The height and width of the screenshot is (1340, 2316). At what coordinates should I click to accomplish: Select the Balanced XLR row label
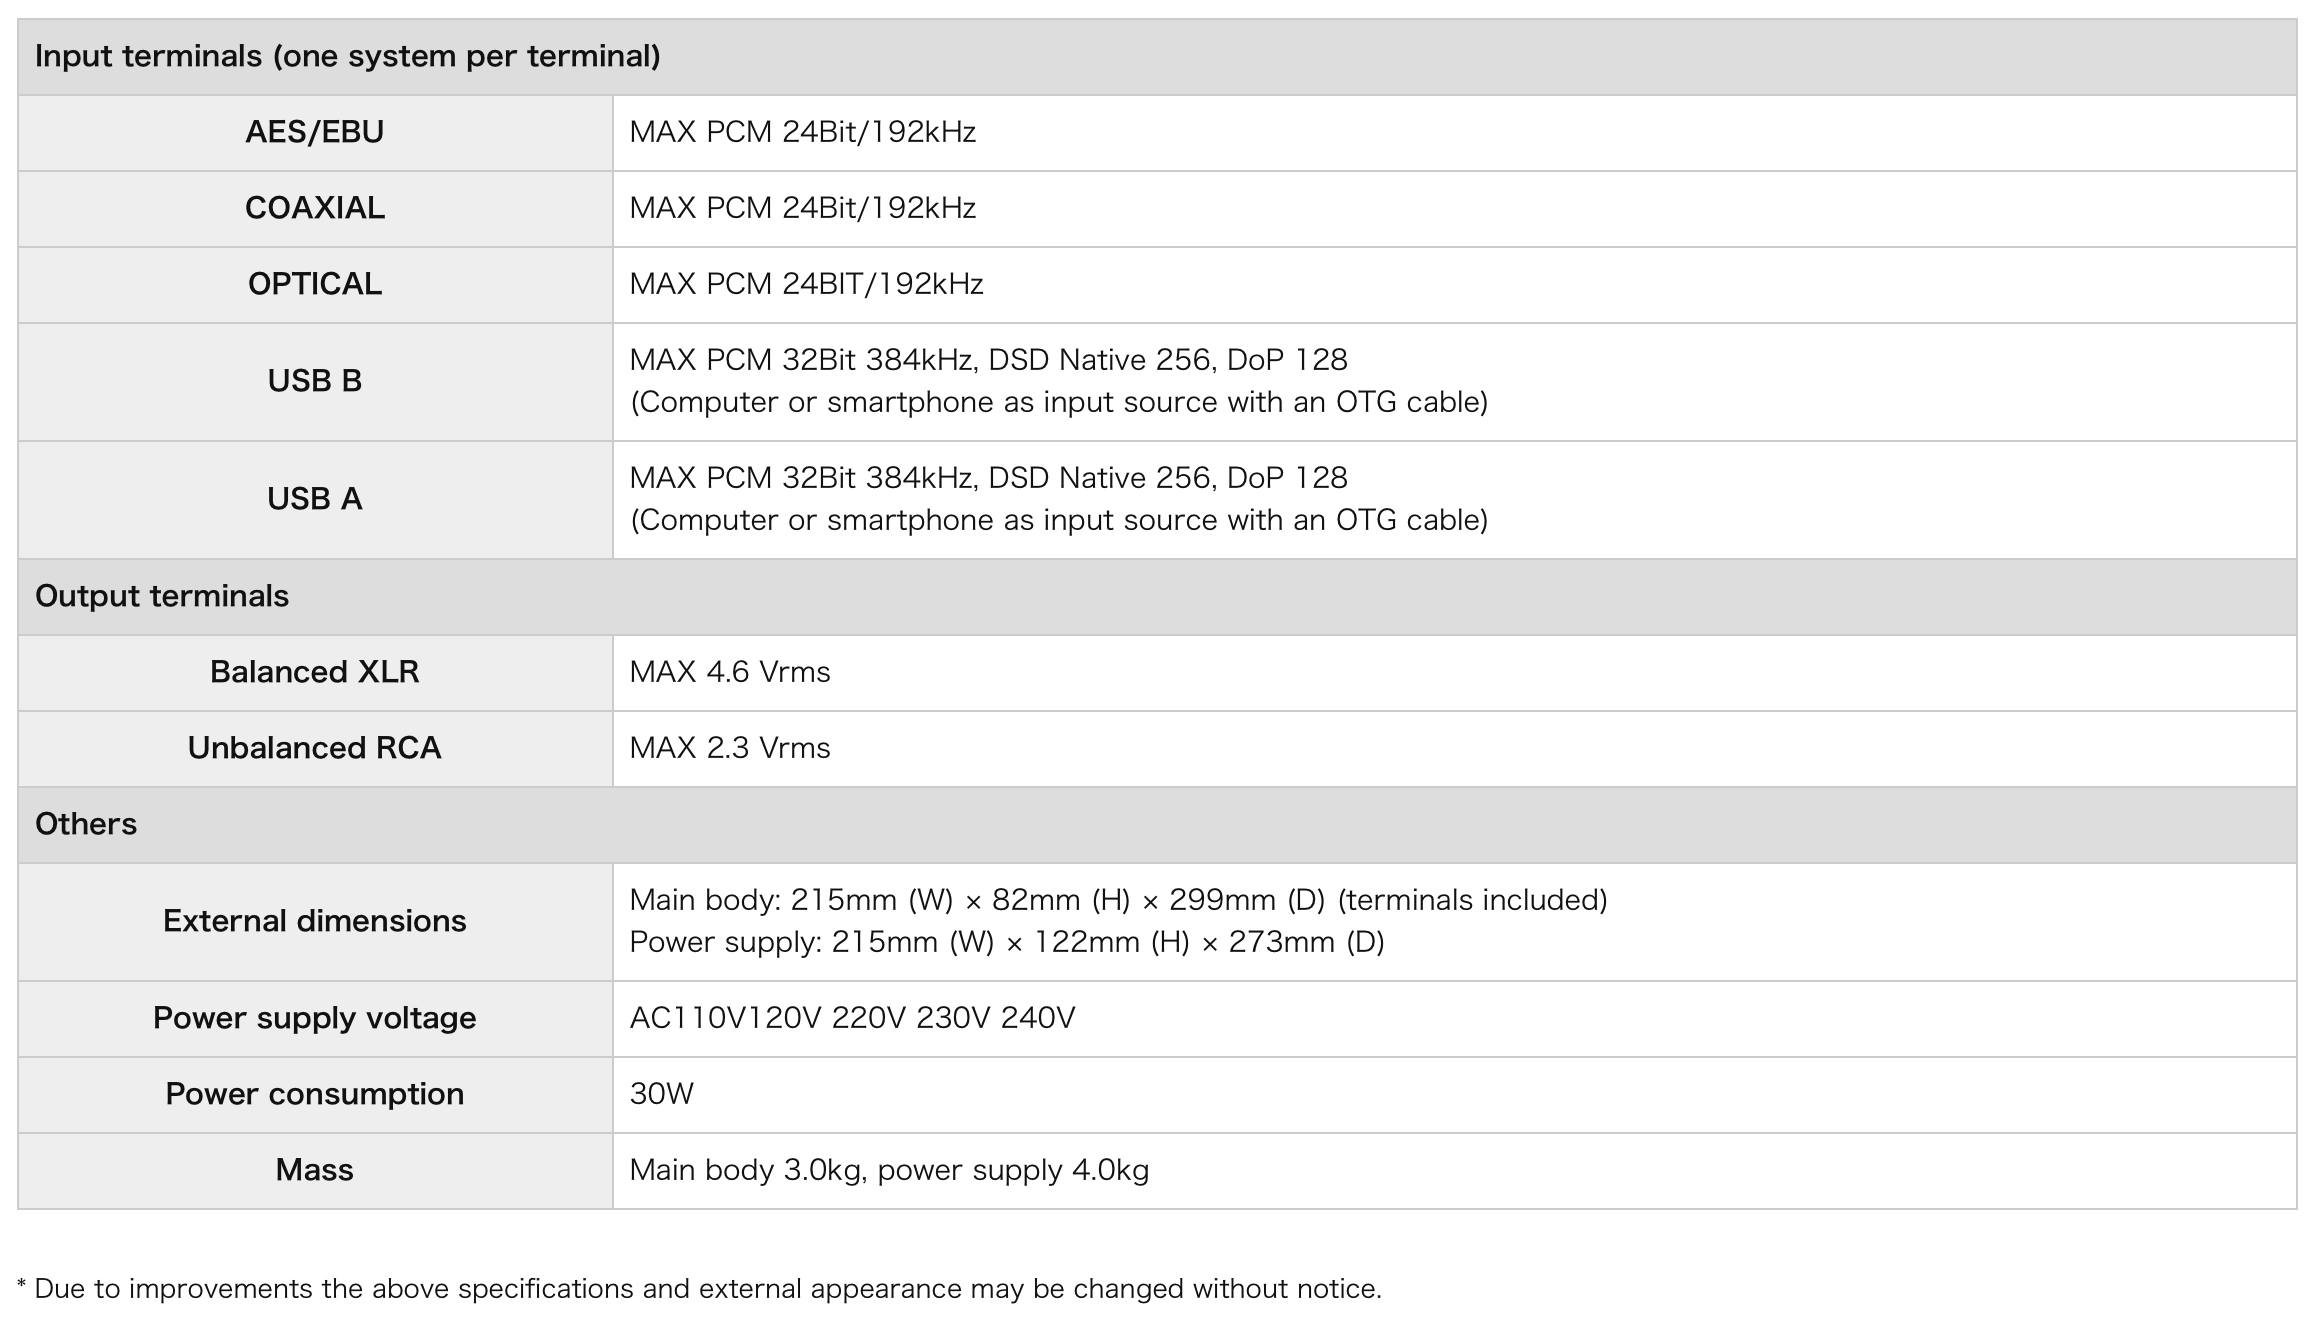[314, 672]
